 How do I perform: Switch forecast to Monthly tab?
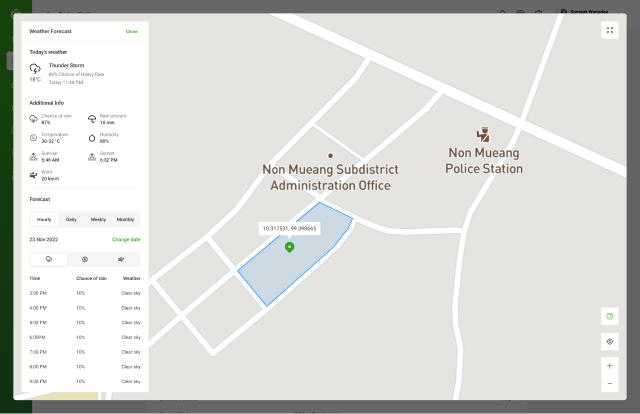125,220
